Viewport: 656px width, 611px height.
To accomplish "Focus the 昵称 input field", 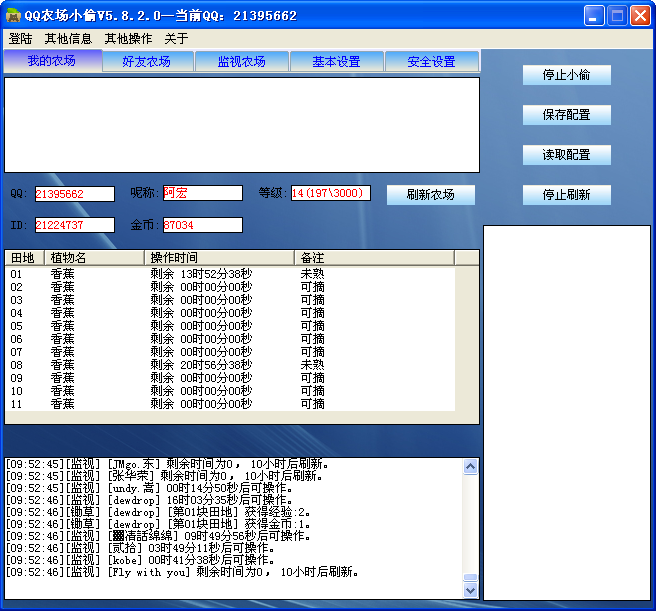I will click(202, 193).
